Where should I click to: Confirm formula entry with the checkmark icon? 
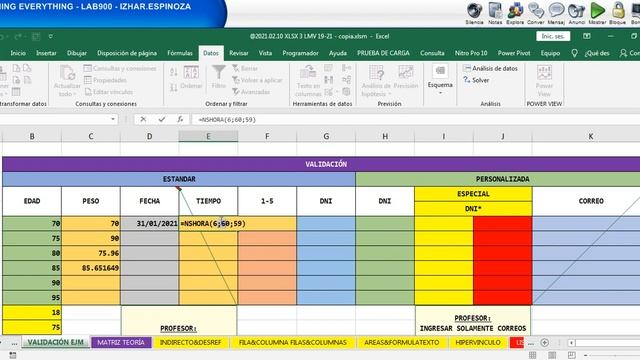pyautogui.click(x=162, y=119)
